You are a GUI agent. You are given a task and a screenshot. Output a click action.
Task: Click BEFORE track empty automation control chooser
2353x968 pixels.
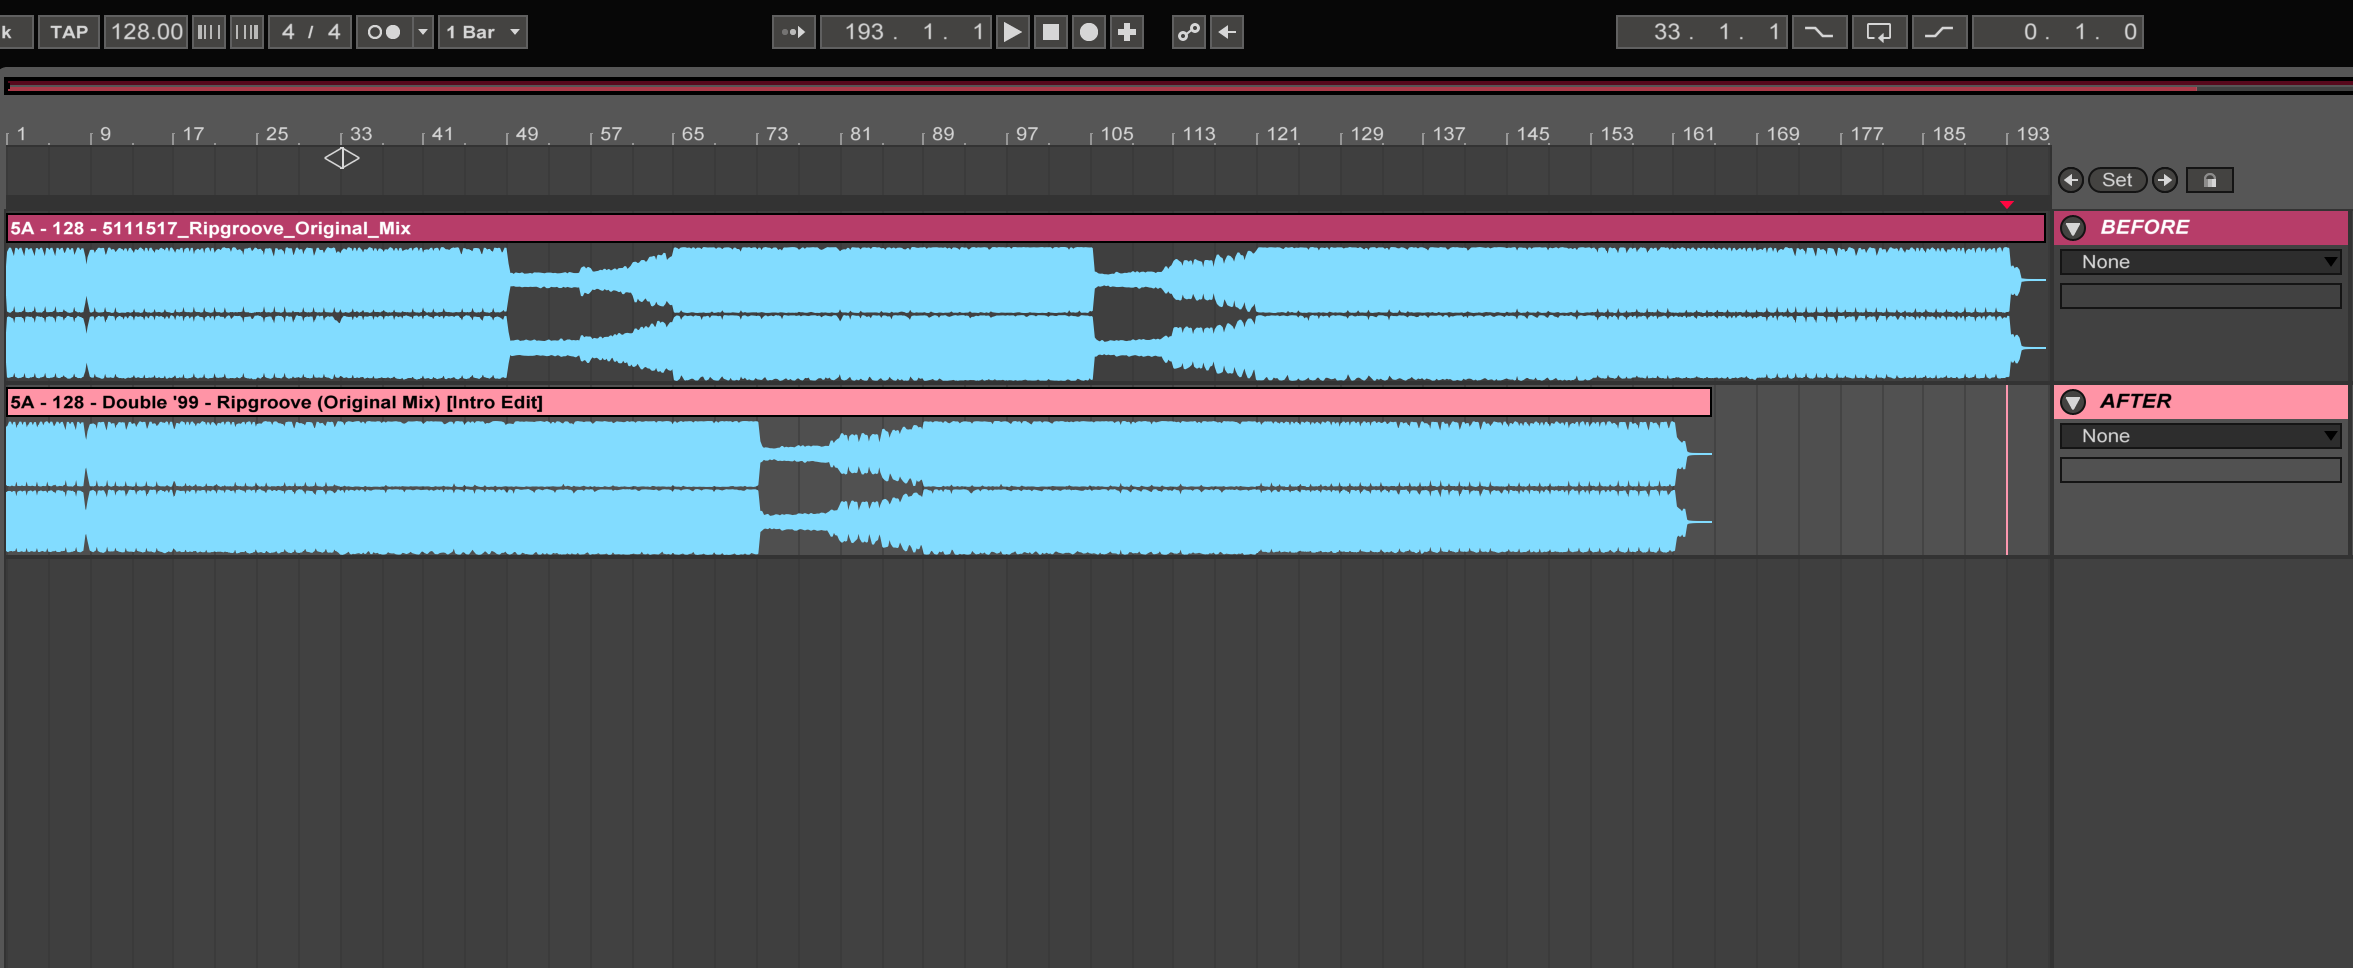[x=2200, y=296]
